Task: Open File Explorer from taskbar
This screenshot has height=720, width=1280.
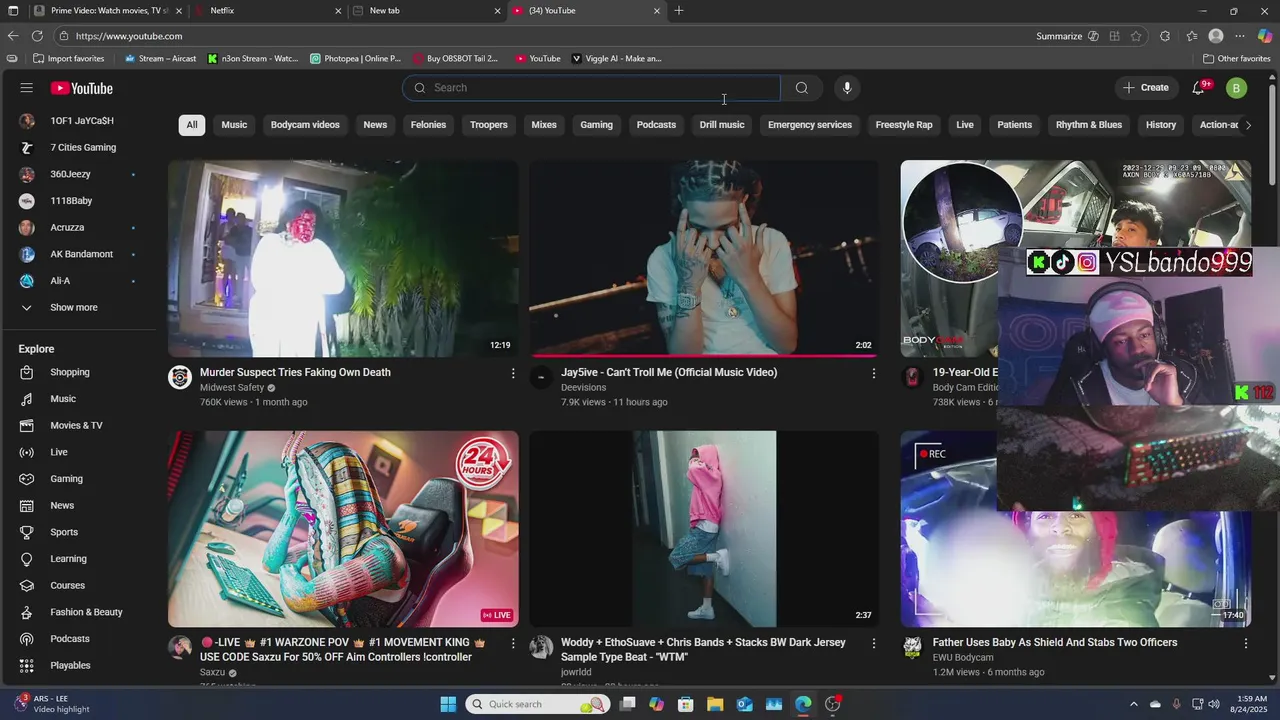Action: 715,704
